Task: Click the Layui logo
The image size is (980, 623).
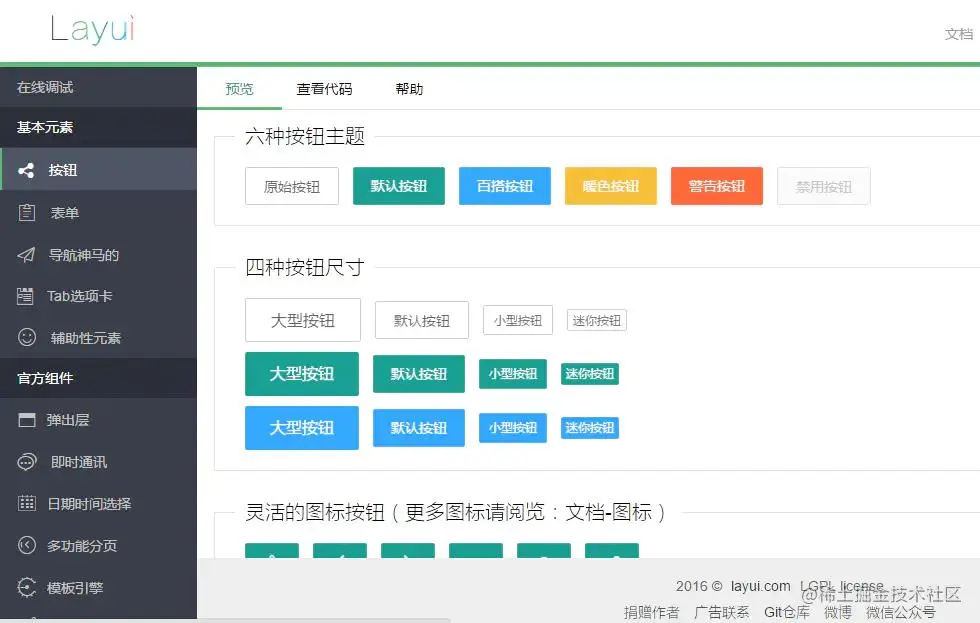Action: coord(92,29)
